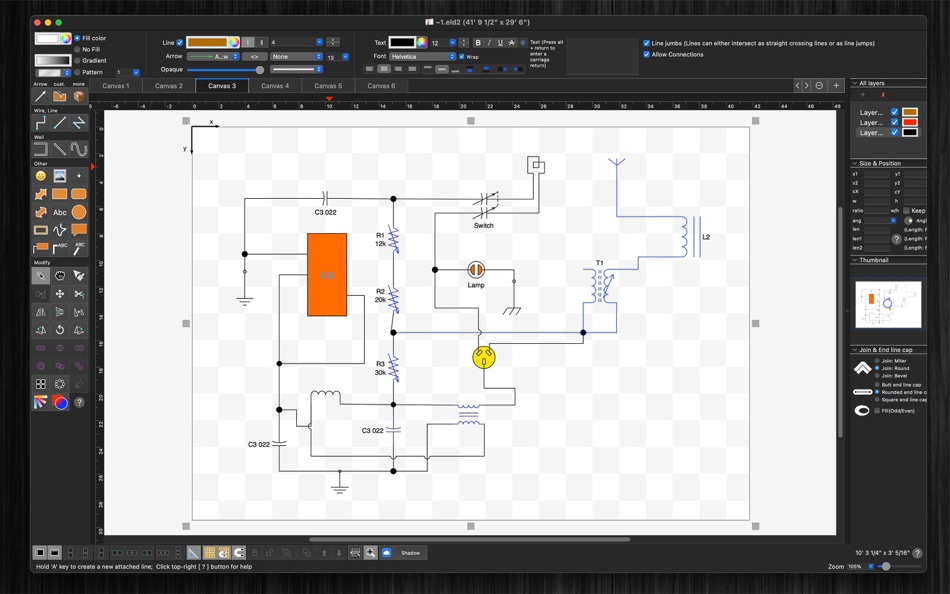This screenshot has height=594, width=950.
Task: Toggle visibility checkbox of the orange layer
Action: pos(894,112)
